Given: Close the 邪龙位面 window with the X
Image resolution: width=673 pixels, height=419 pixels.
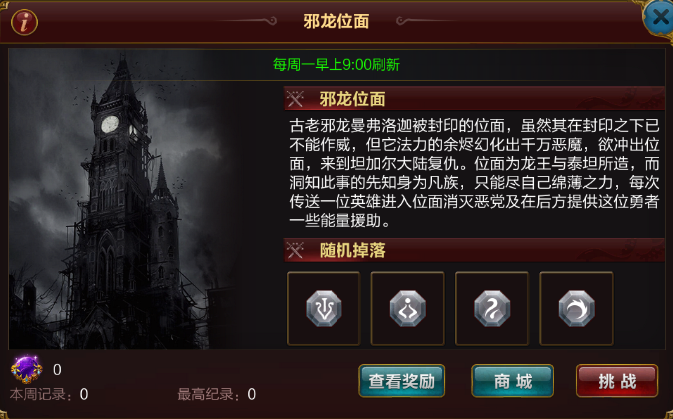Looking at the screenshot, I should (x=659, y=18).
